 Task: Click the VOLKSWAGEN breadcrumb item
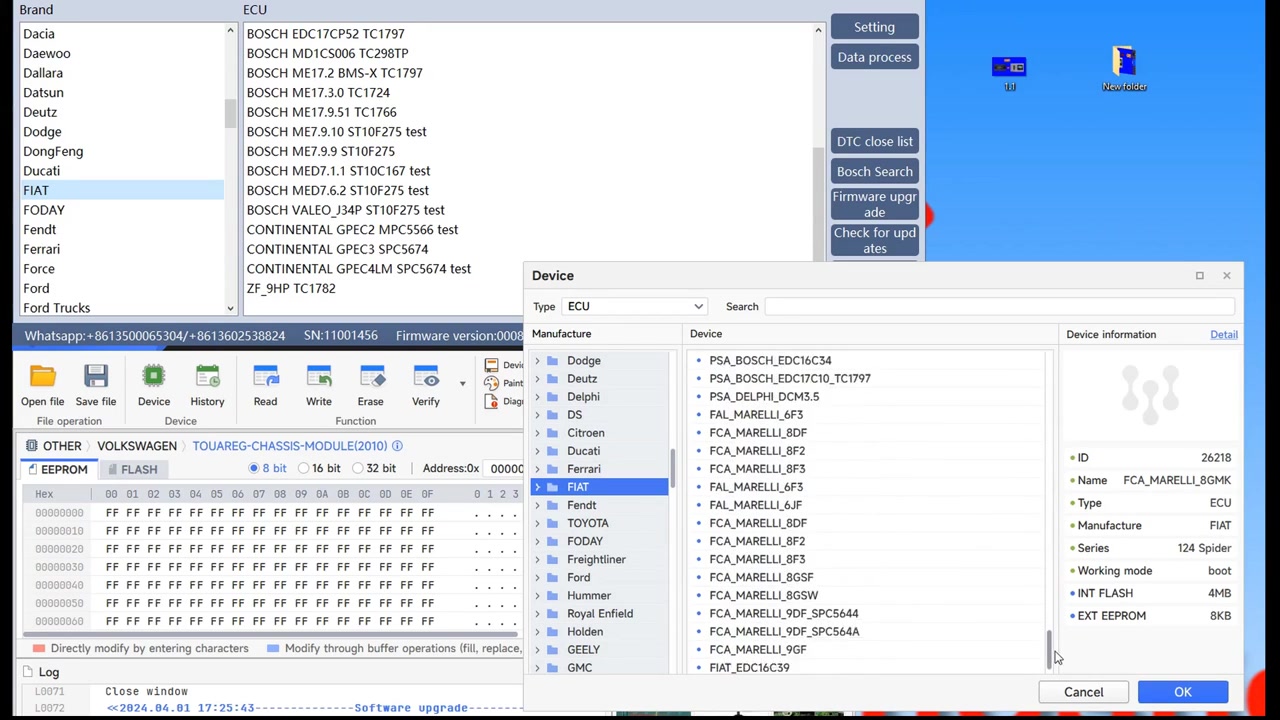137,446
